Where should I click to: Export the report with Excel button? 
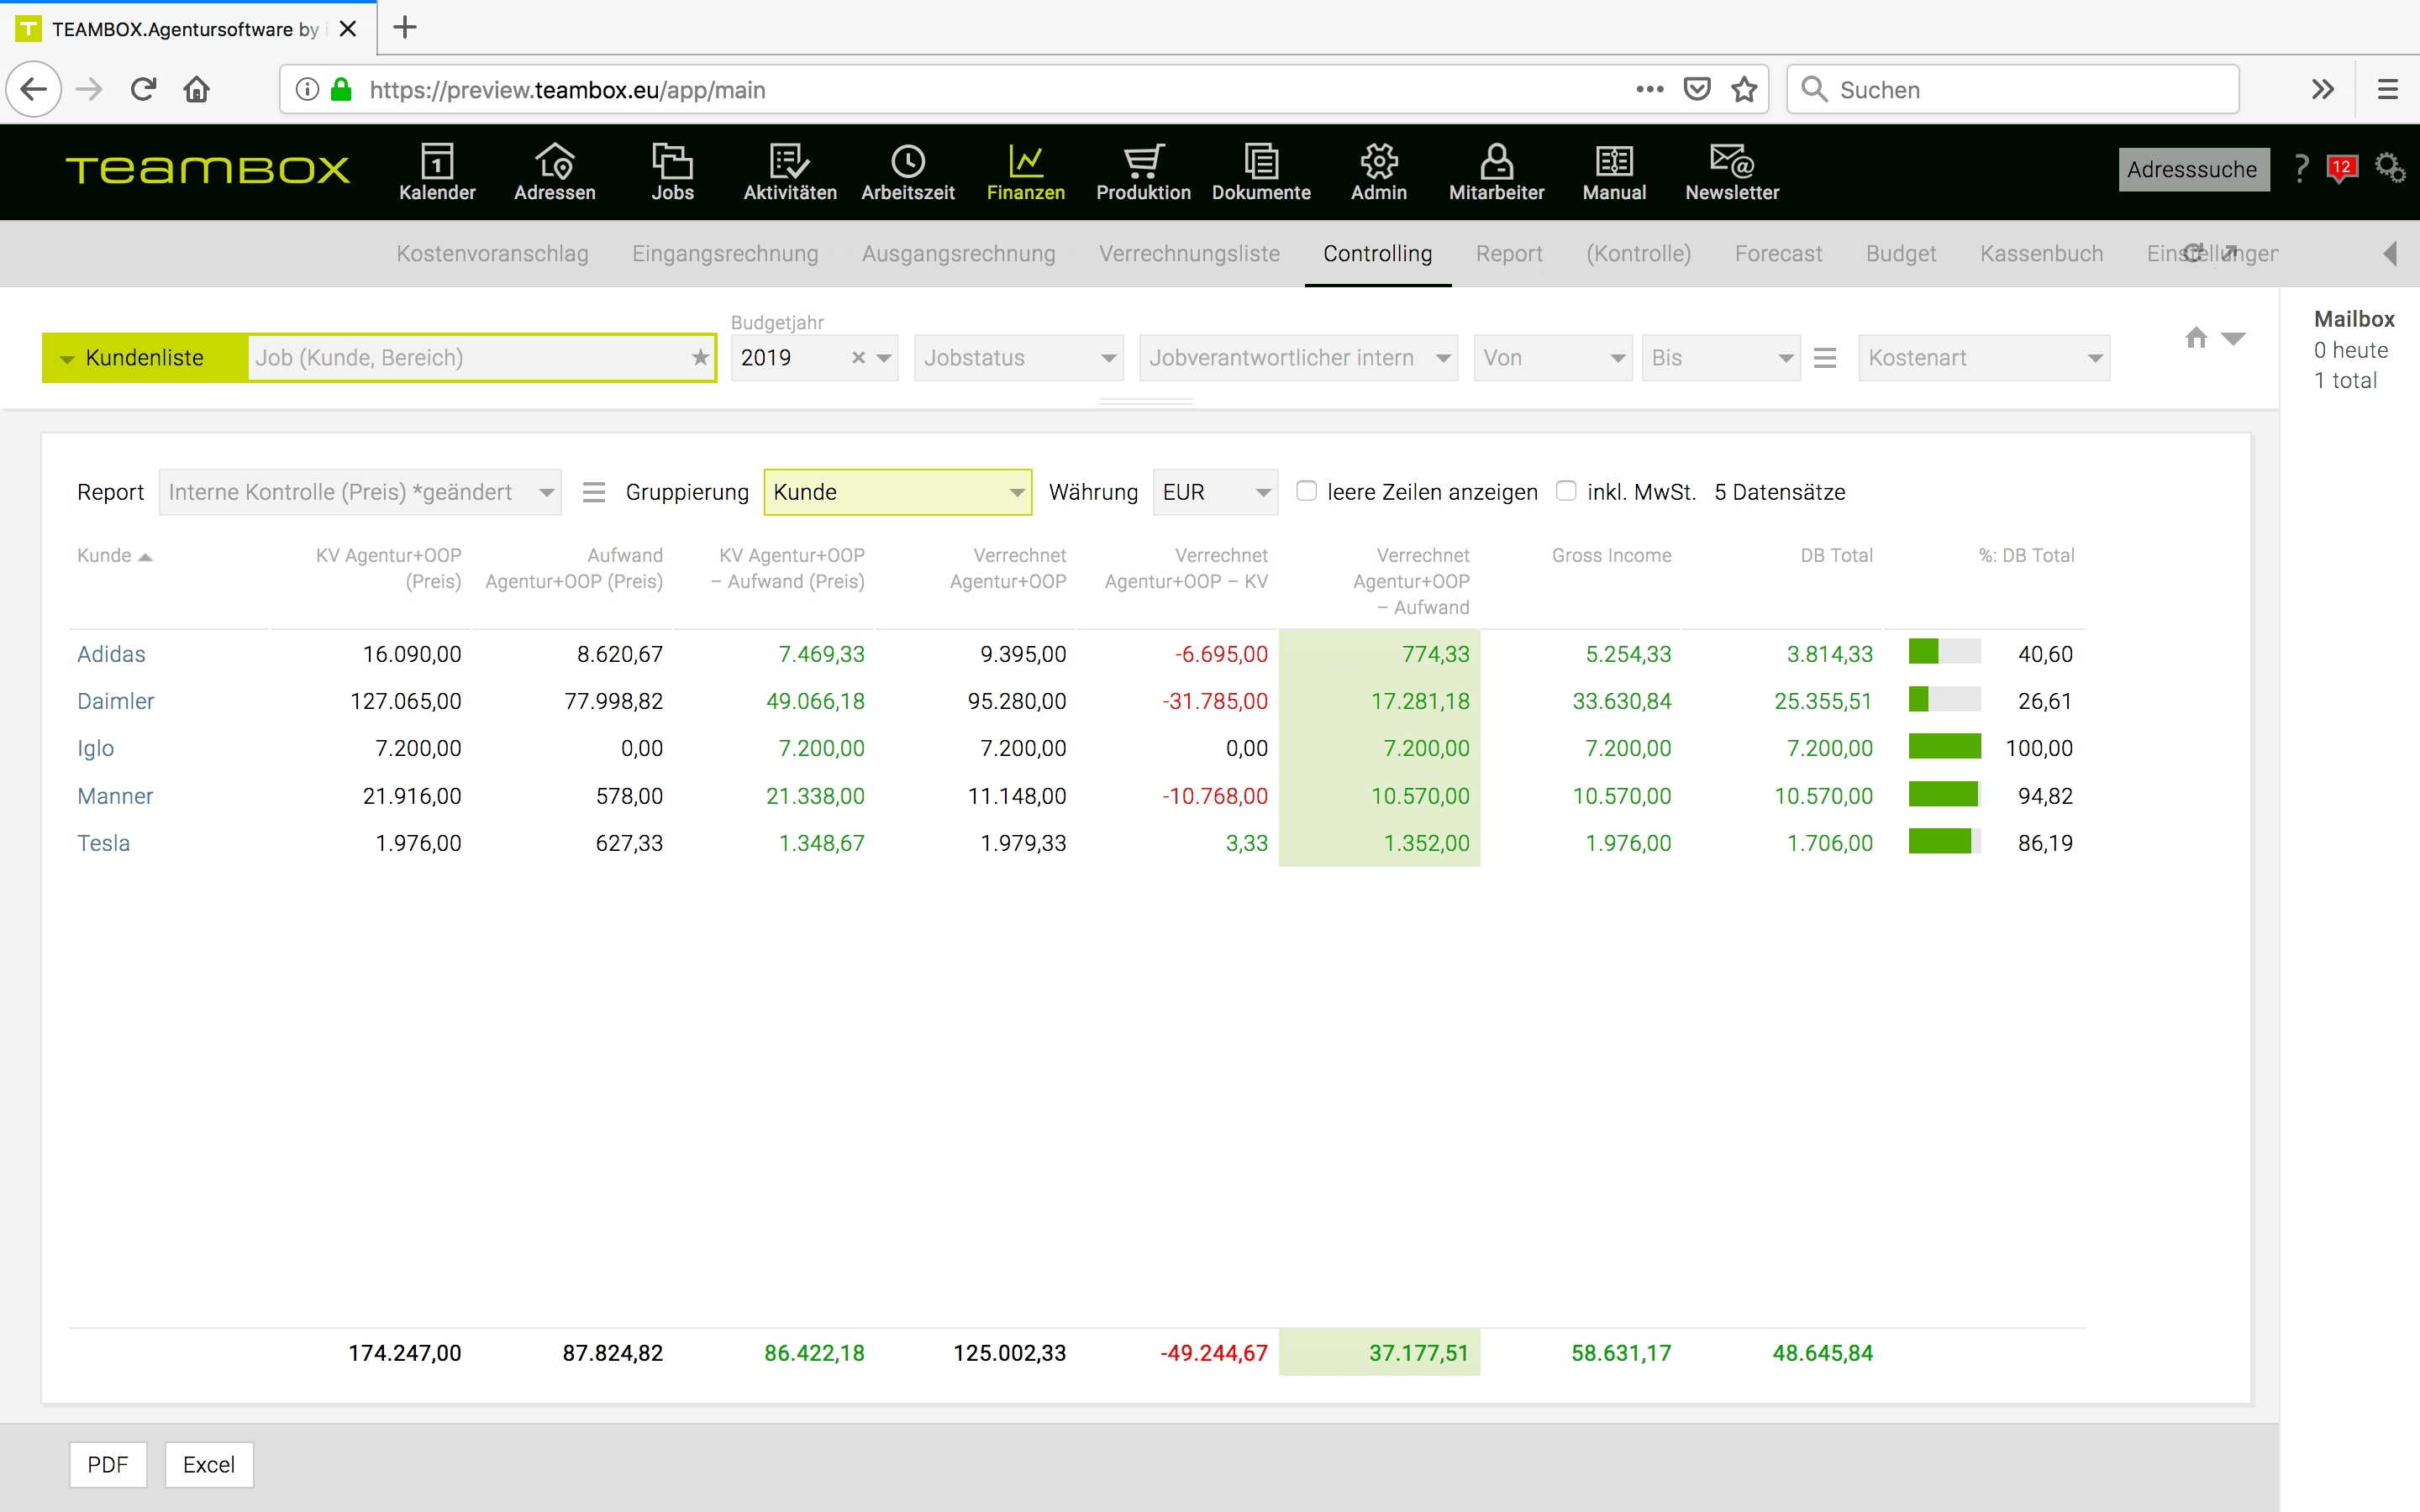pyautogui.click(x=208, y=1465)
